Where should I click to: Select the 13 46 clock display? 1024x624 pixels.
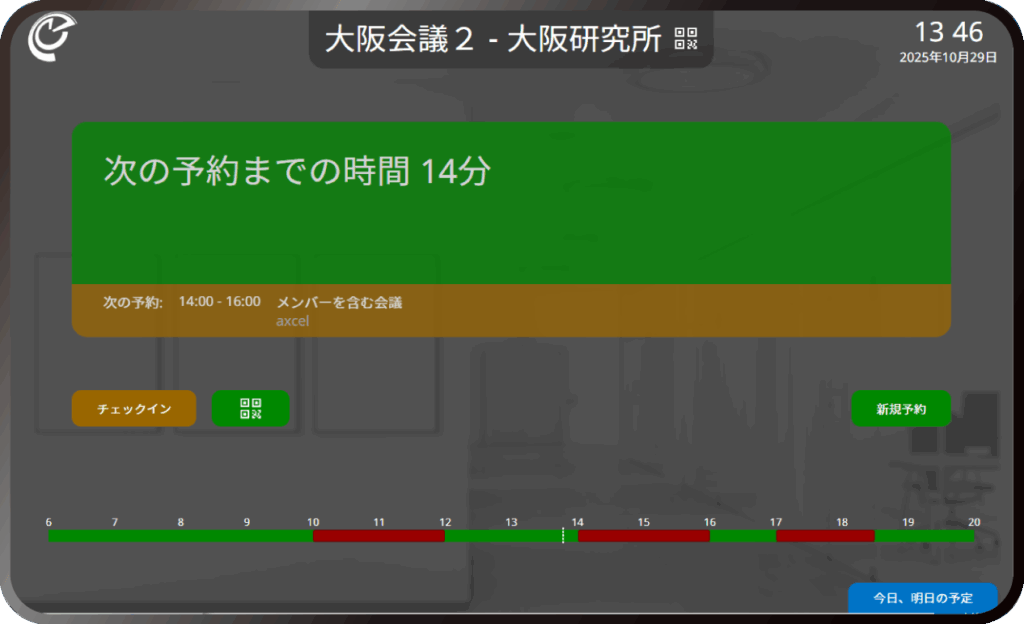coord(948,32)
